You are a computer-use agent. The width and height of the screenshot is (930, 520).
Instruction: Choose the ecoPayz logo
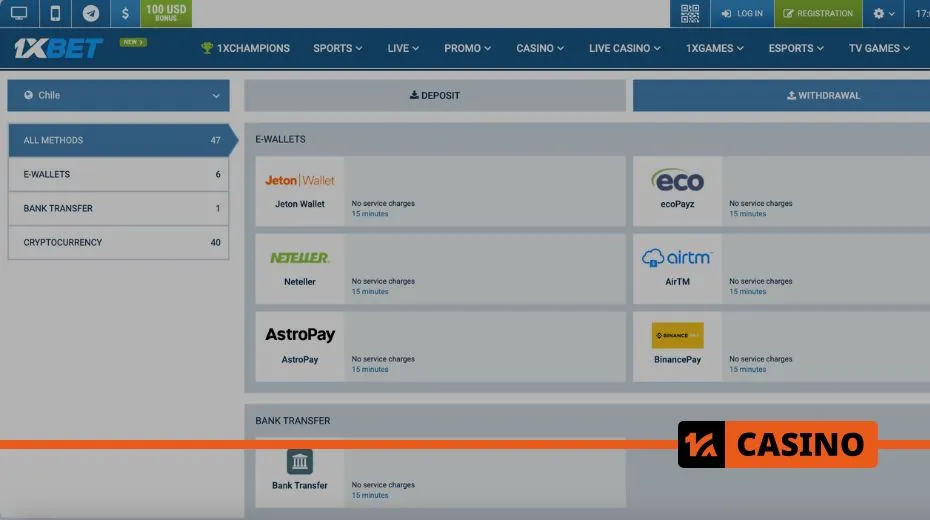677,180
